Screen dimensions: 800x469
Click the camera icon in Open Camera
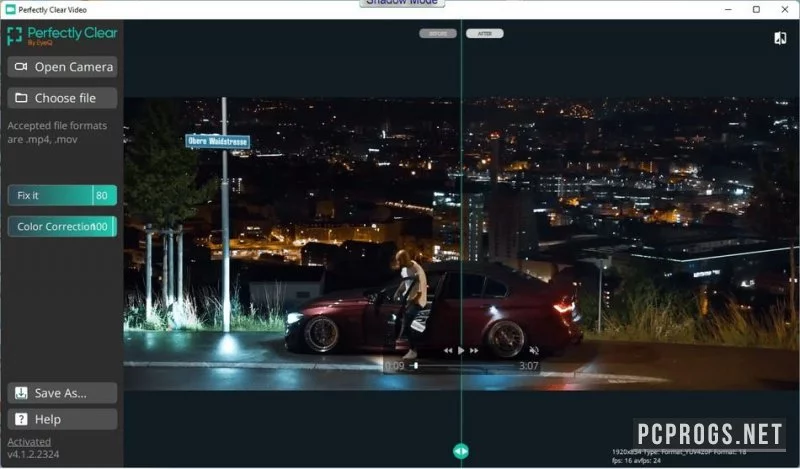21,67
